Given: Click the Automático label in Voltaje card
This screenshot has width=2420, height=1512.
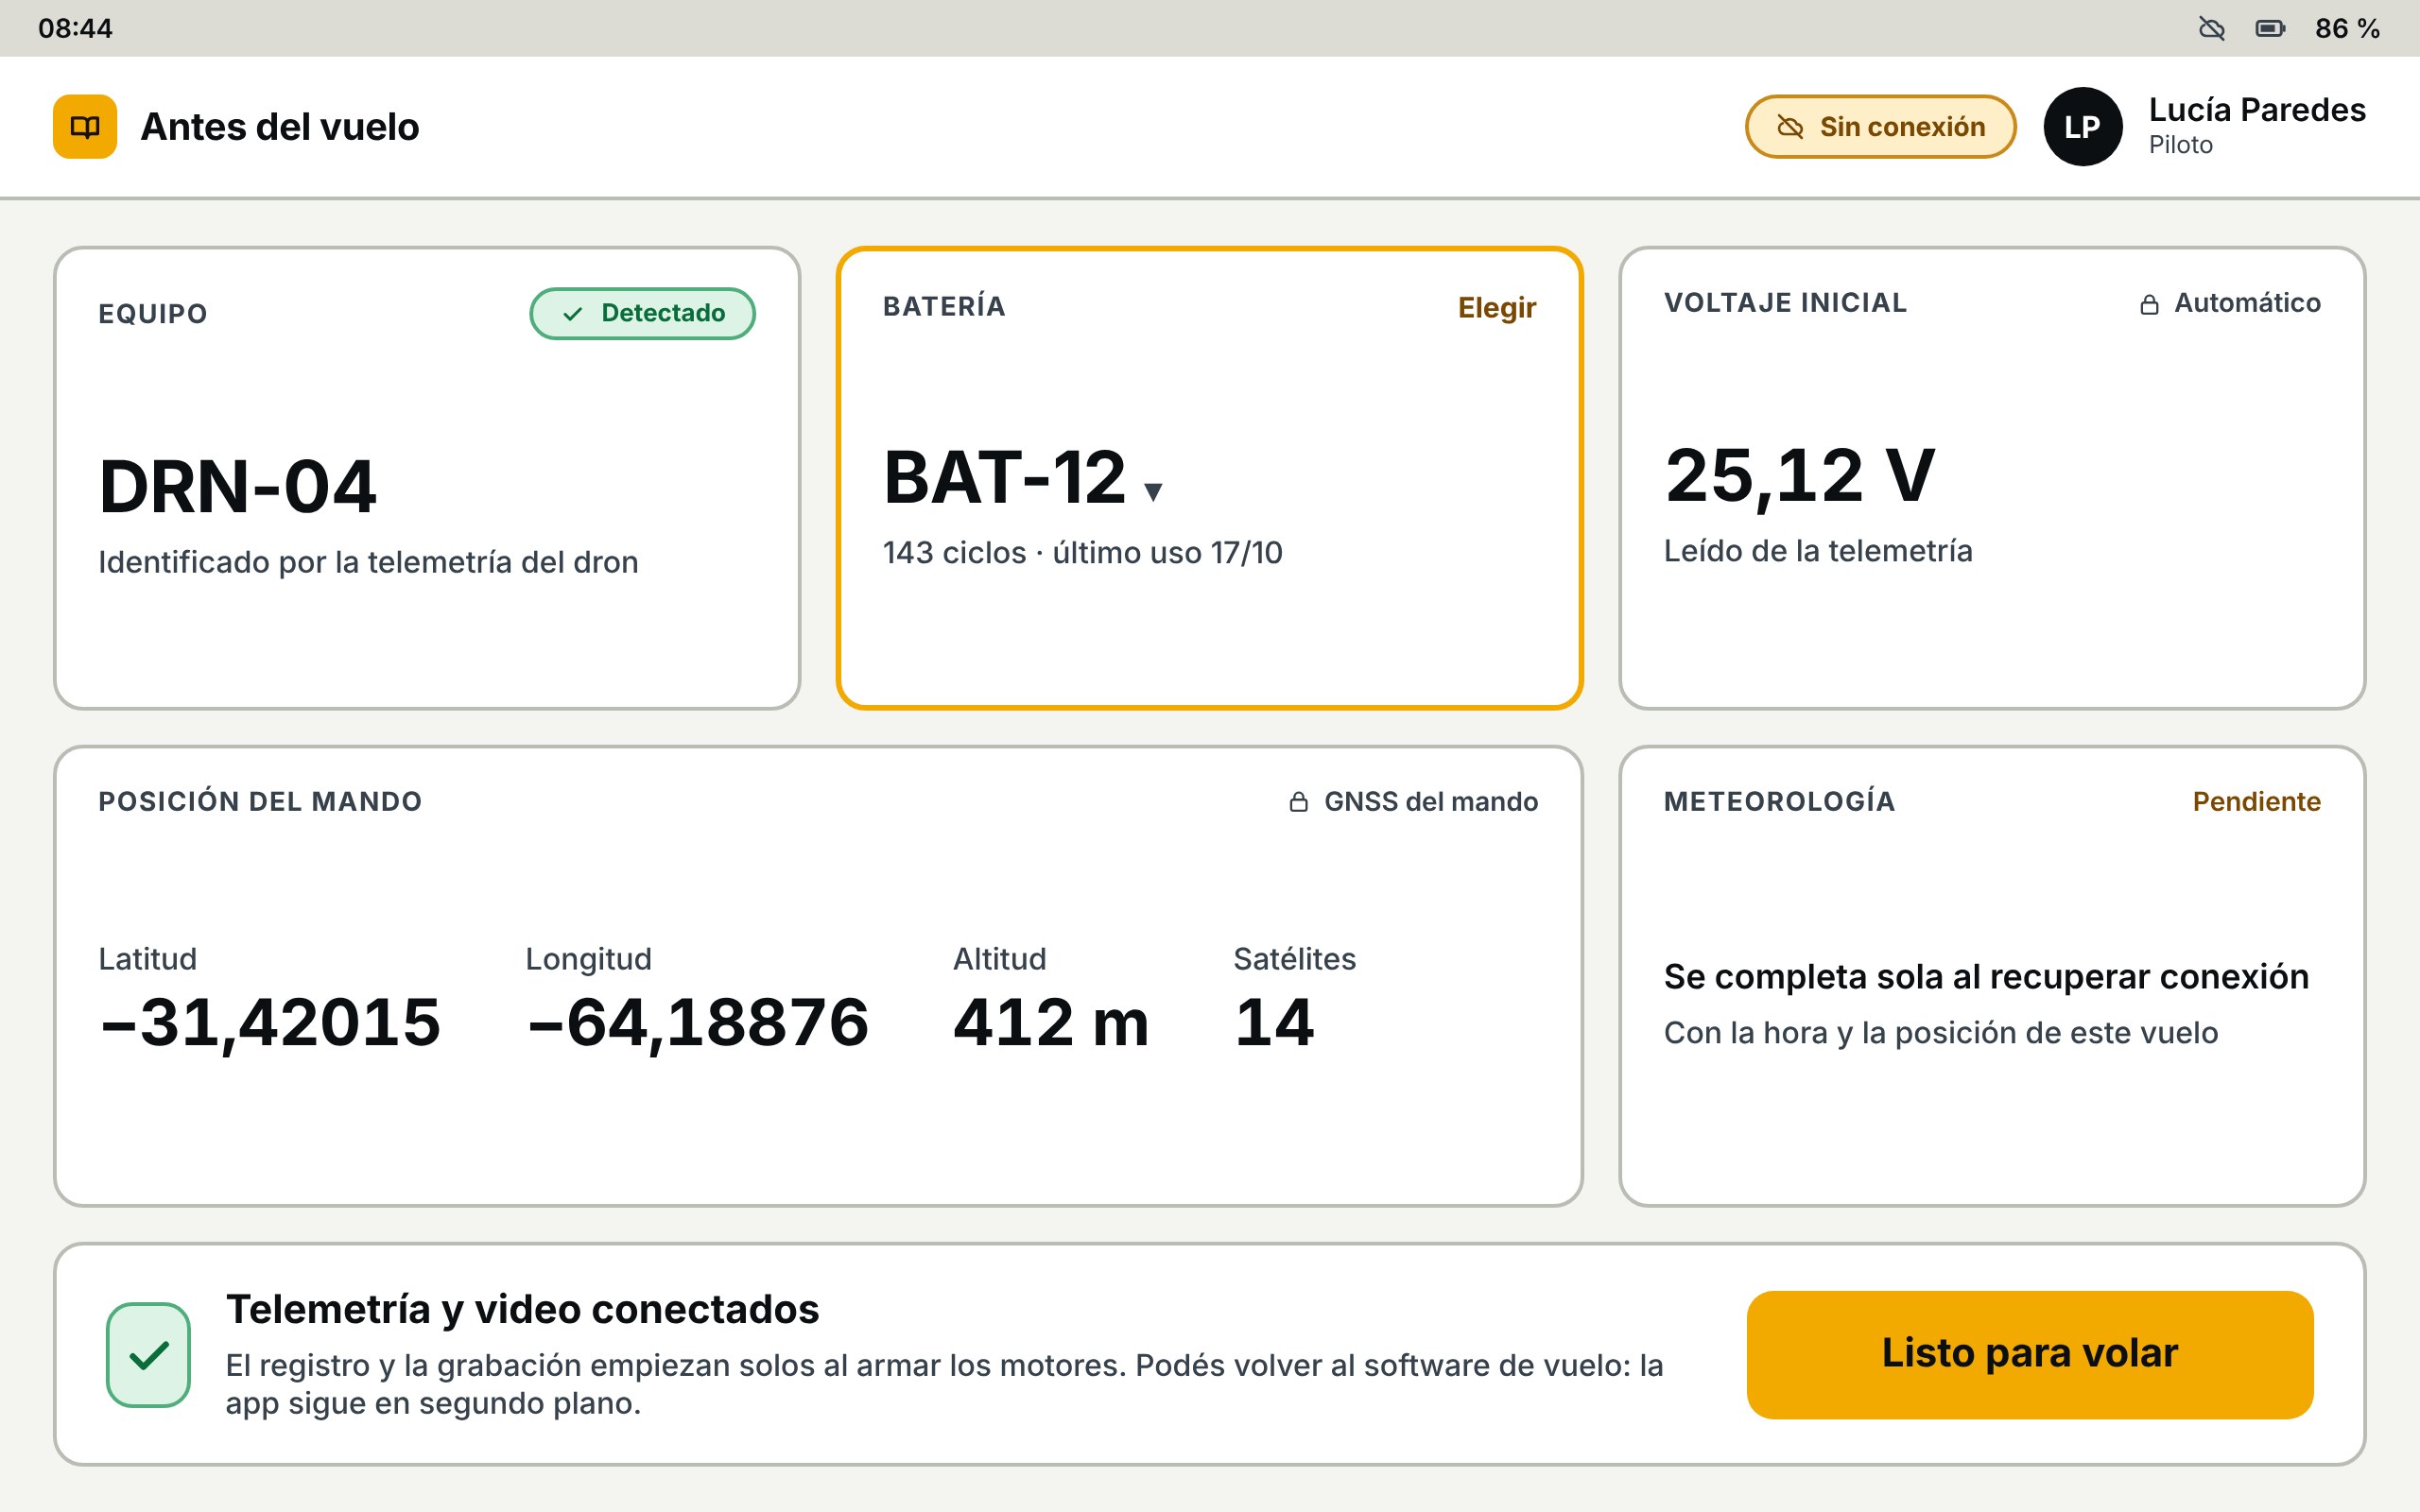Looking at the screenshot, I should (2247, 303).
